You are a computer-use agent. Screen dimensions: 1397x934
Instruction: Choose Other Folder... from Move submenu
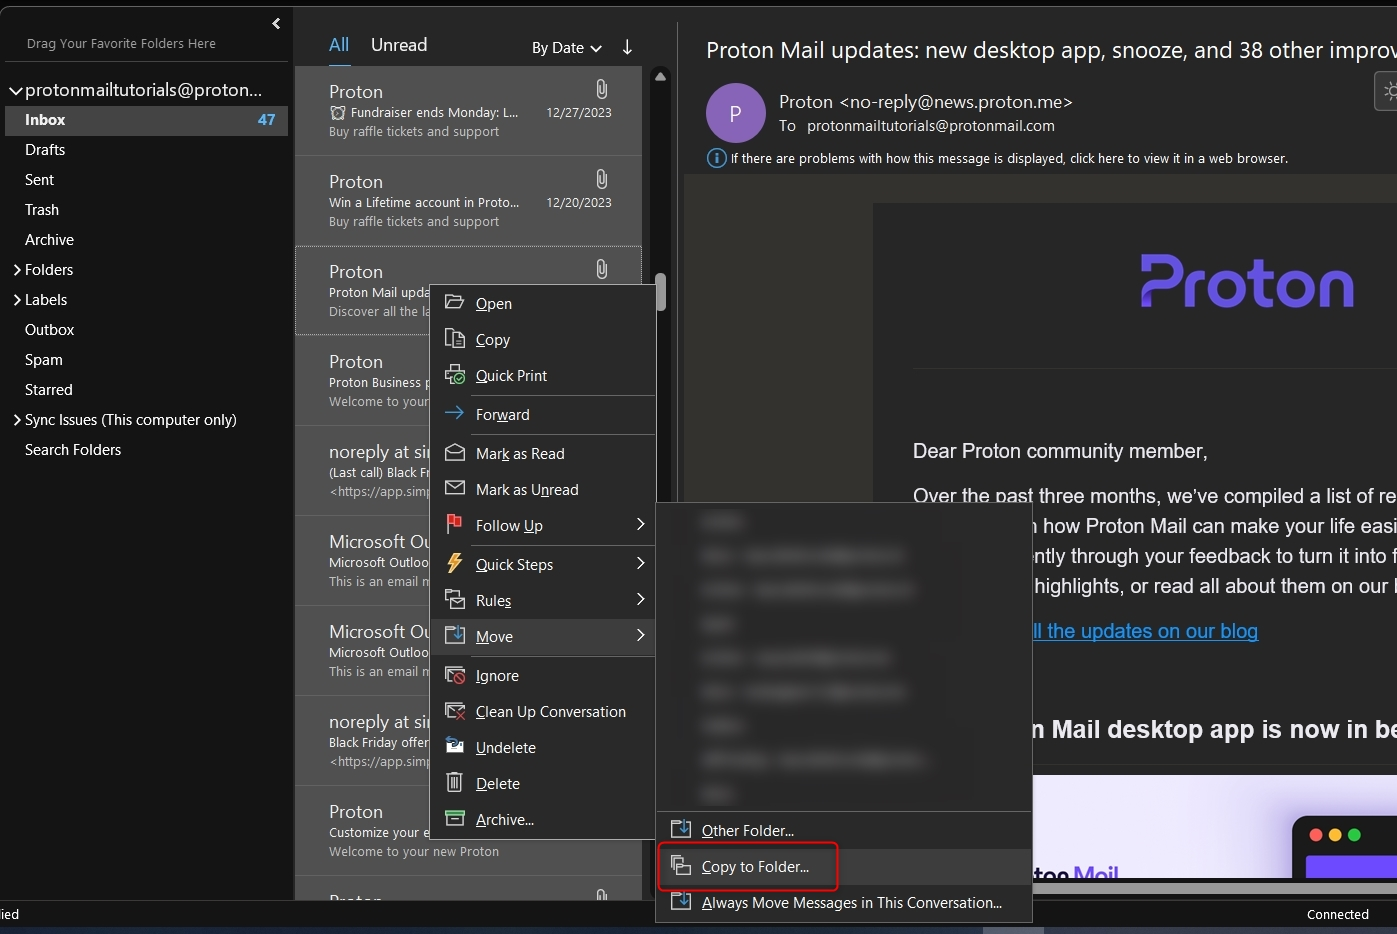(x=844, y=830)
